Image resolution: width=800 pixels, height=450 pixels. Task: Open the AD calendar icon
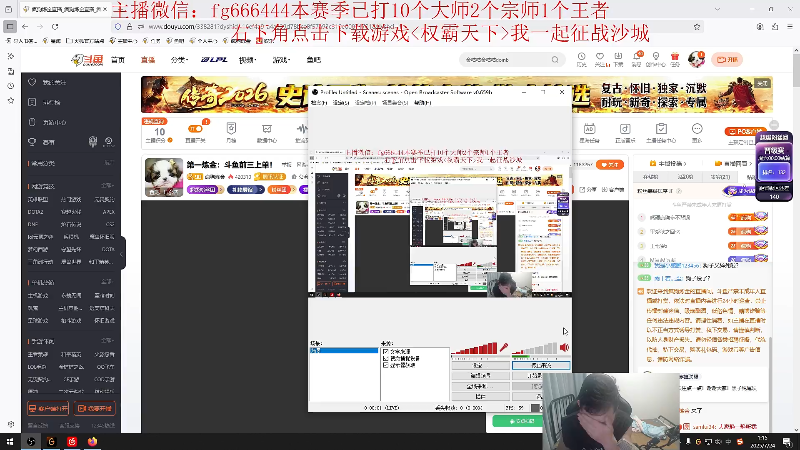(x=589, y=129)
